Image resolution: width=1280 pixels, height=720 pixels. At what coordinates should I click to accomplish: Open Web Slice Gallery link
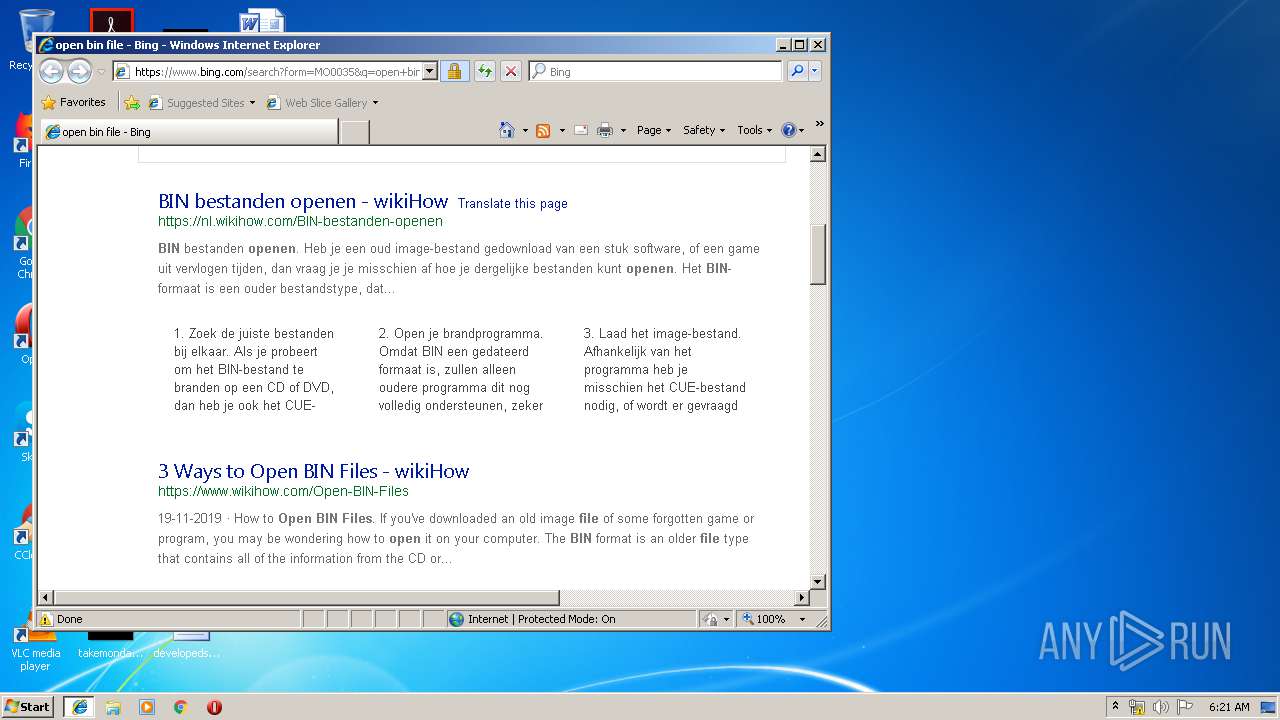click(x=317, y=102)
